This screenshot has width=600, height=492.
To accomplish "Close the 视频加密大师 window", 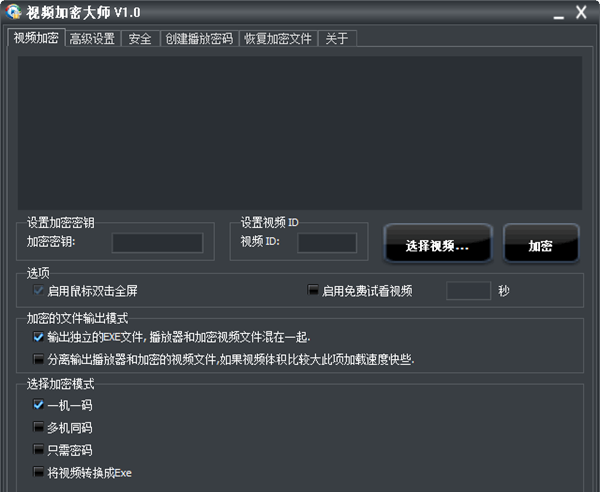I will (581, 12).
